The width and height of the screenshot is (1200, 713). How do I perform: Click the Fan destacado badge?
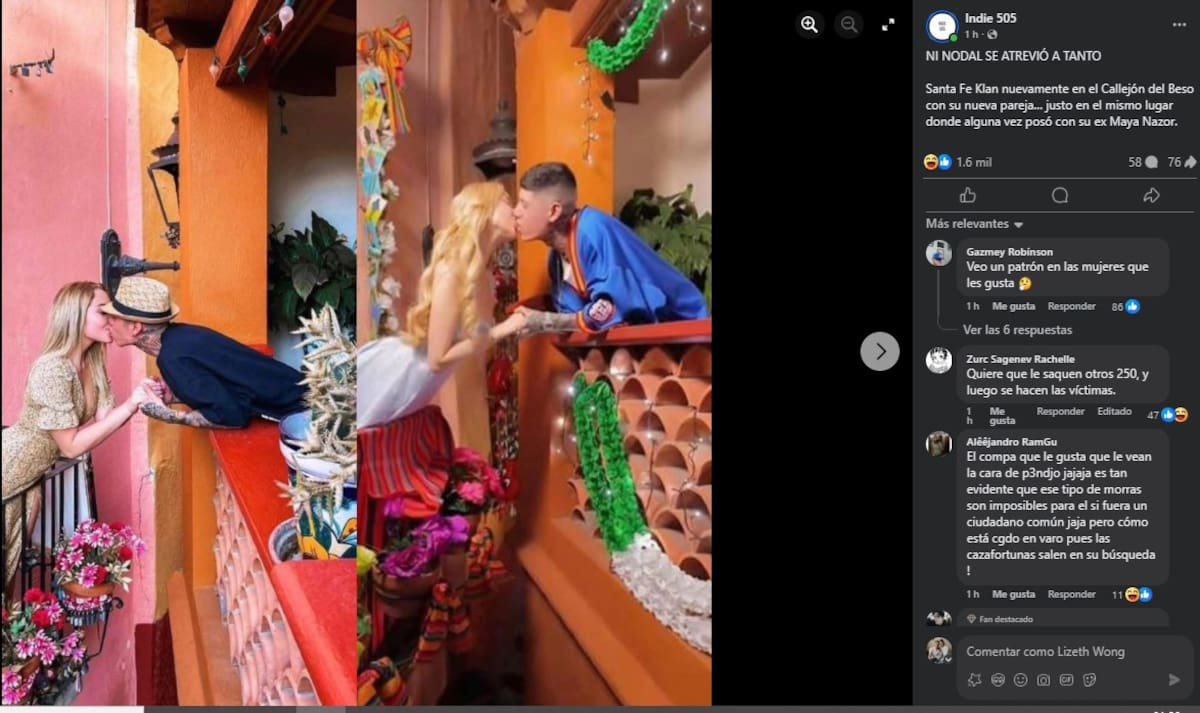pos(1001,619)
